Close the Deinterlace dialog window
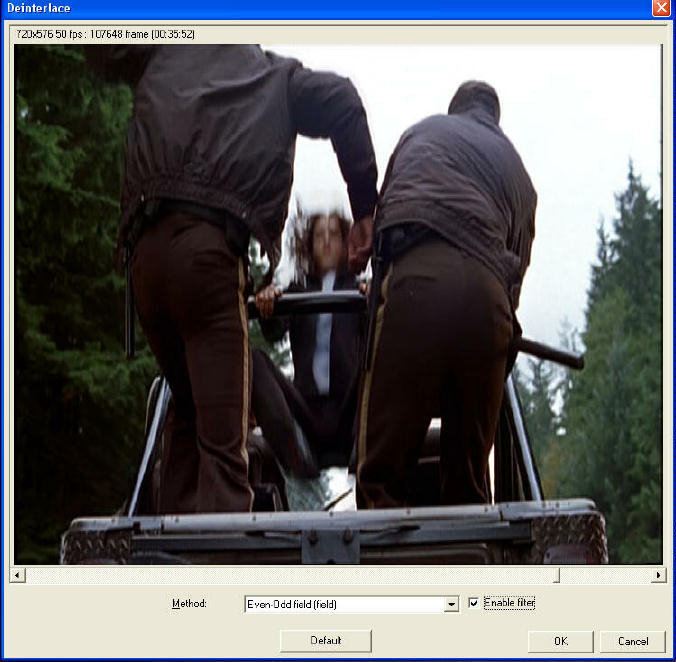Screen dimensions: 676x662 click(661, 8)
